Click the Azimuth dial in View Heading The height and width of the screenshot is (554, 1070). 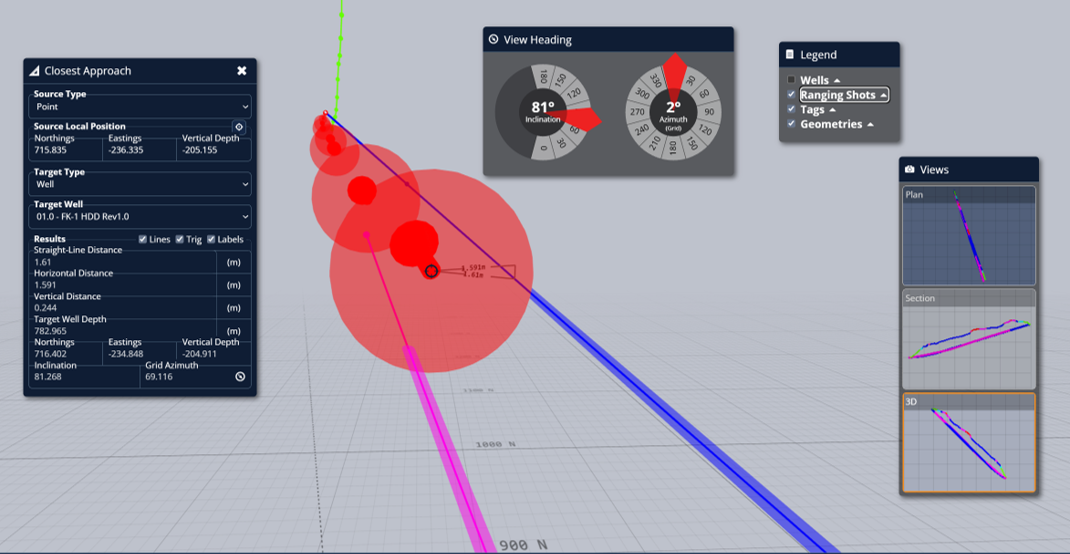(673, 111)
